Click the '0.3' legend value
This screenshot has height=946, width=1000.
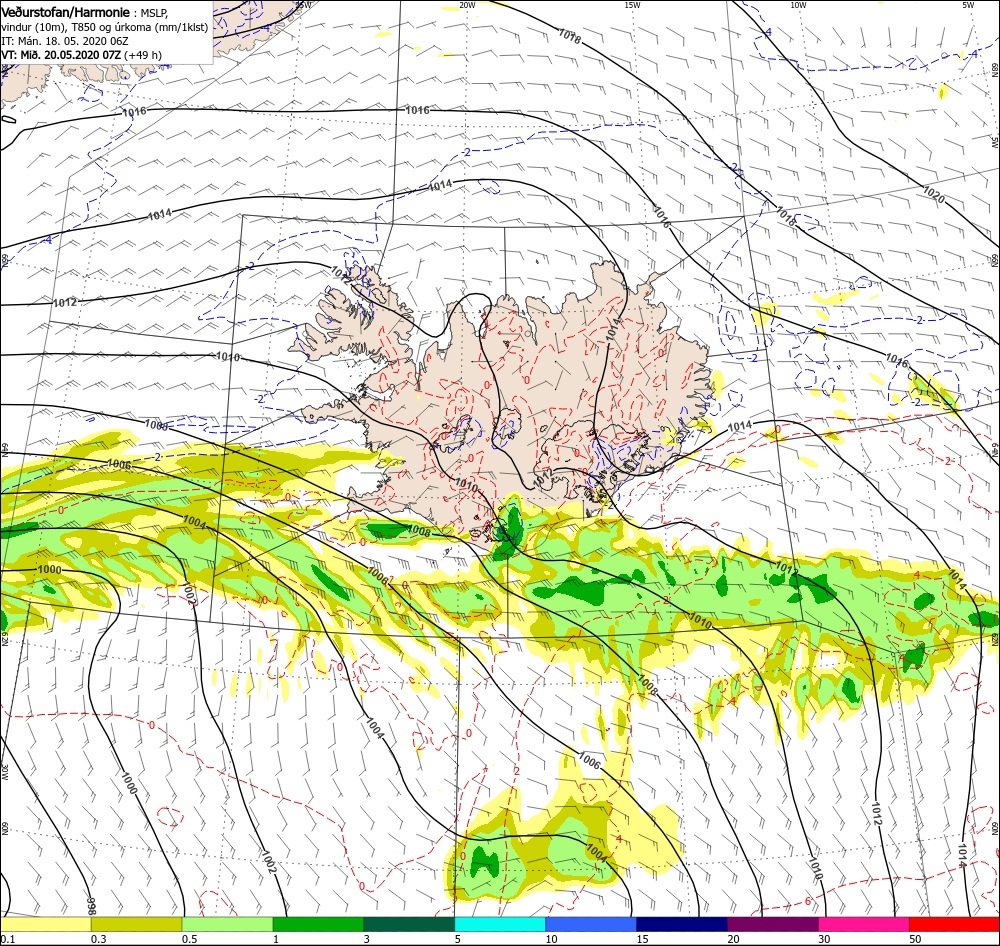pos(99,939)
